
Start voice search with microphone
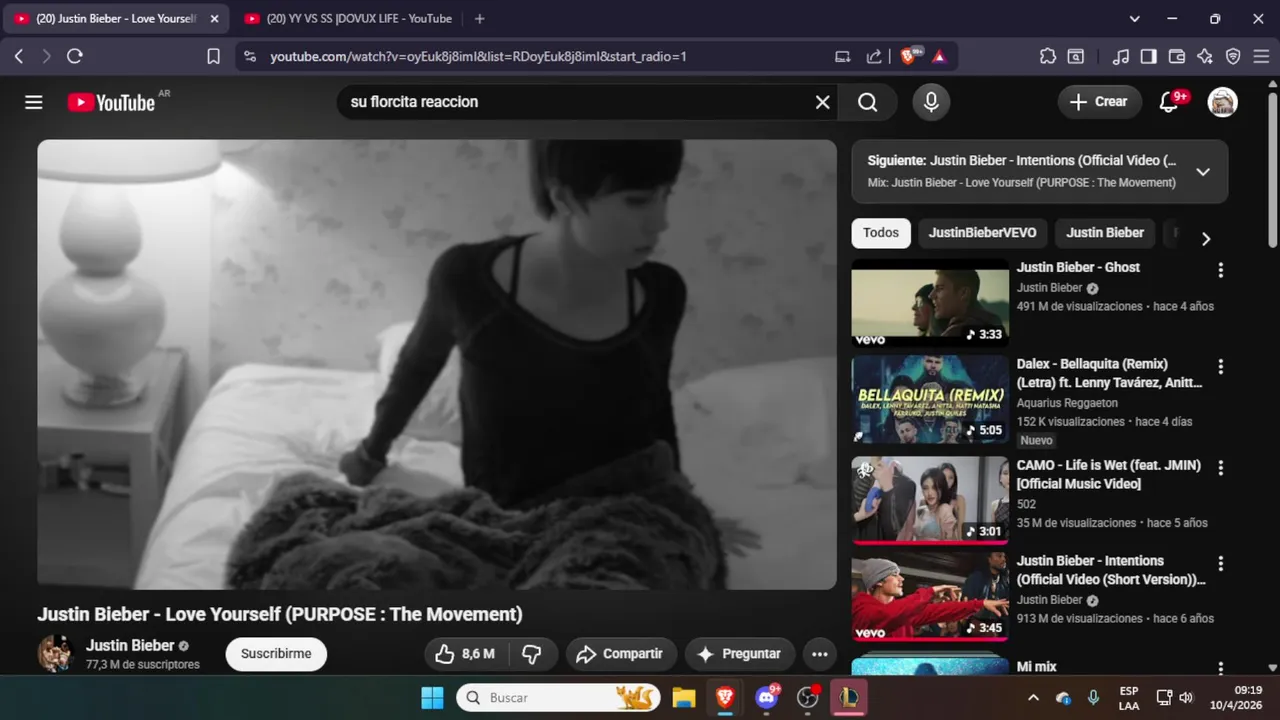click(x=931, y=102)
